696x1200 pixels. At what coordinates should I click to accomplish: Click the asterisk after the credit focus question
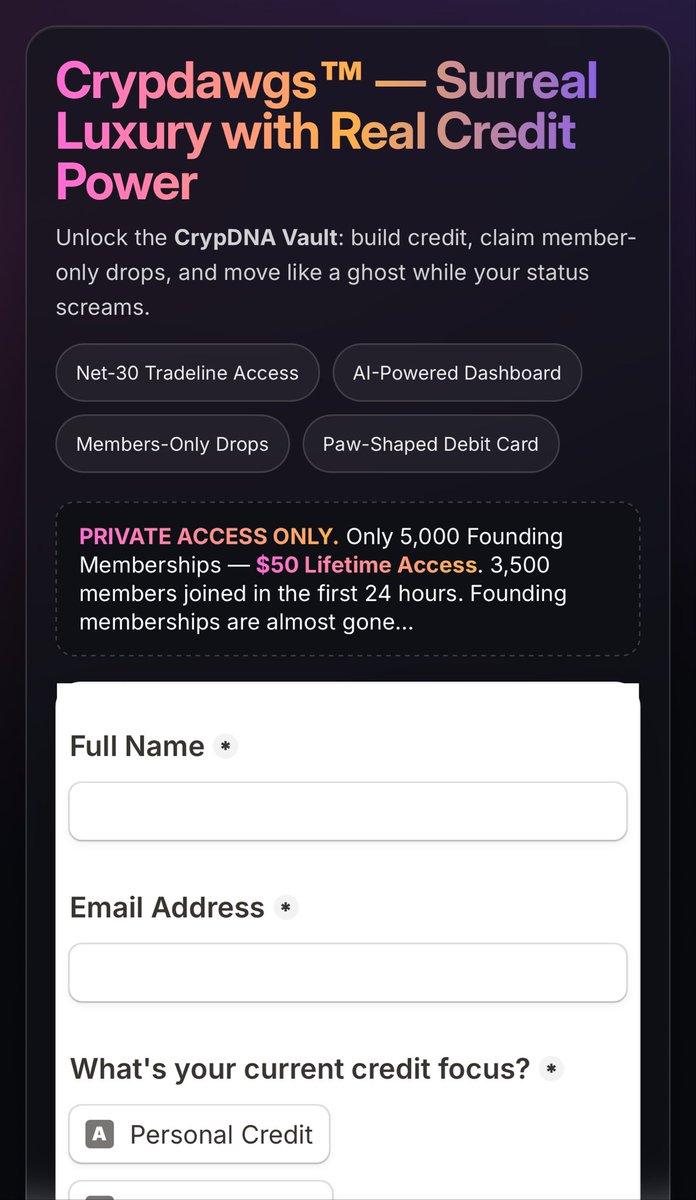point(551,1069)
